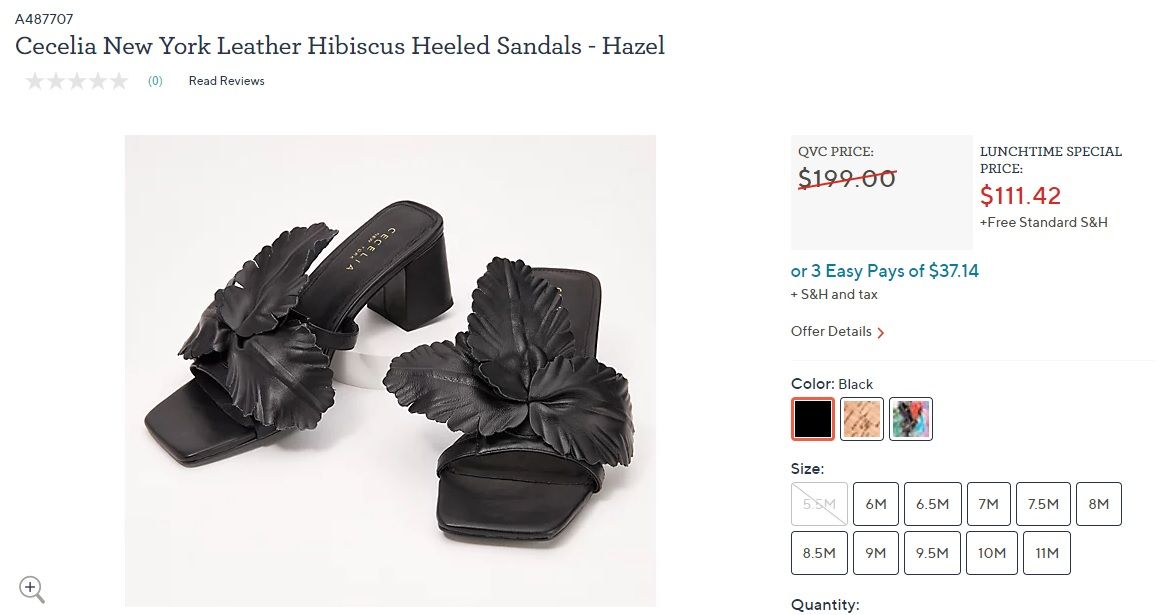Click the magnifier zoom icon below product image

tap(32, 590)
